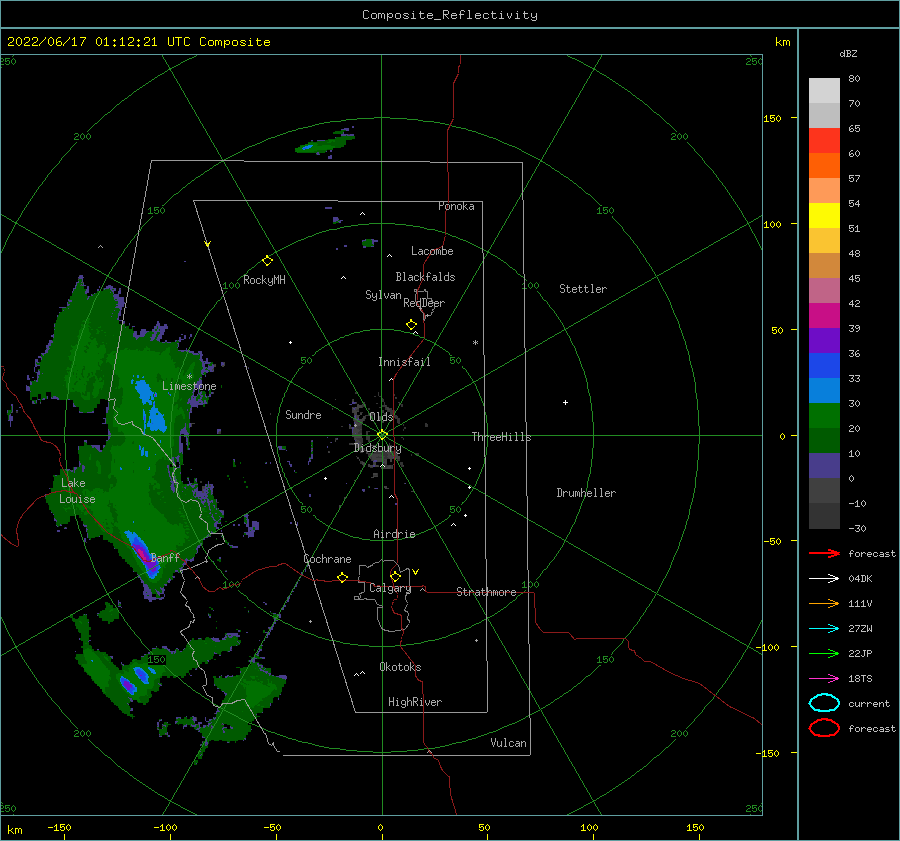900x841 pixels.
Task: Click the Strathmore label
Action: tap(486, 592)
